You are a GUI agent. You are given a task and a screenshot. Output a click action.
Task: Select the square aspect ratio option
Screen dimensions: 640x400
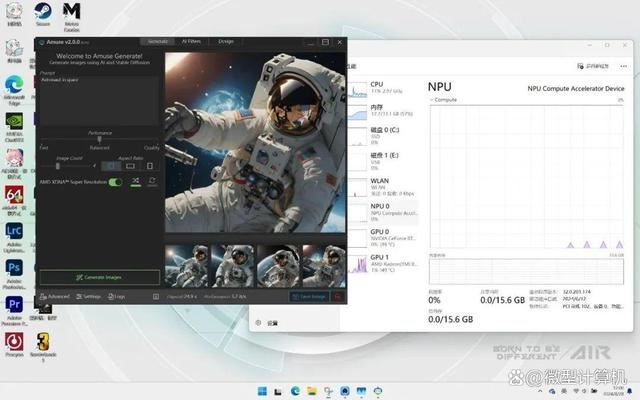point(111,166)
